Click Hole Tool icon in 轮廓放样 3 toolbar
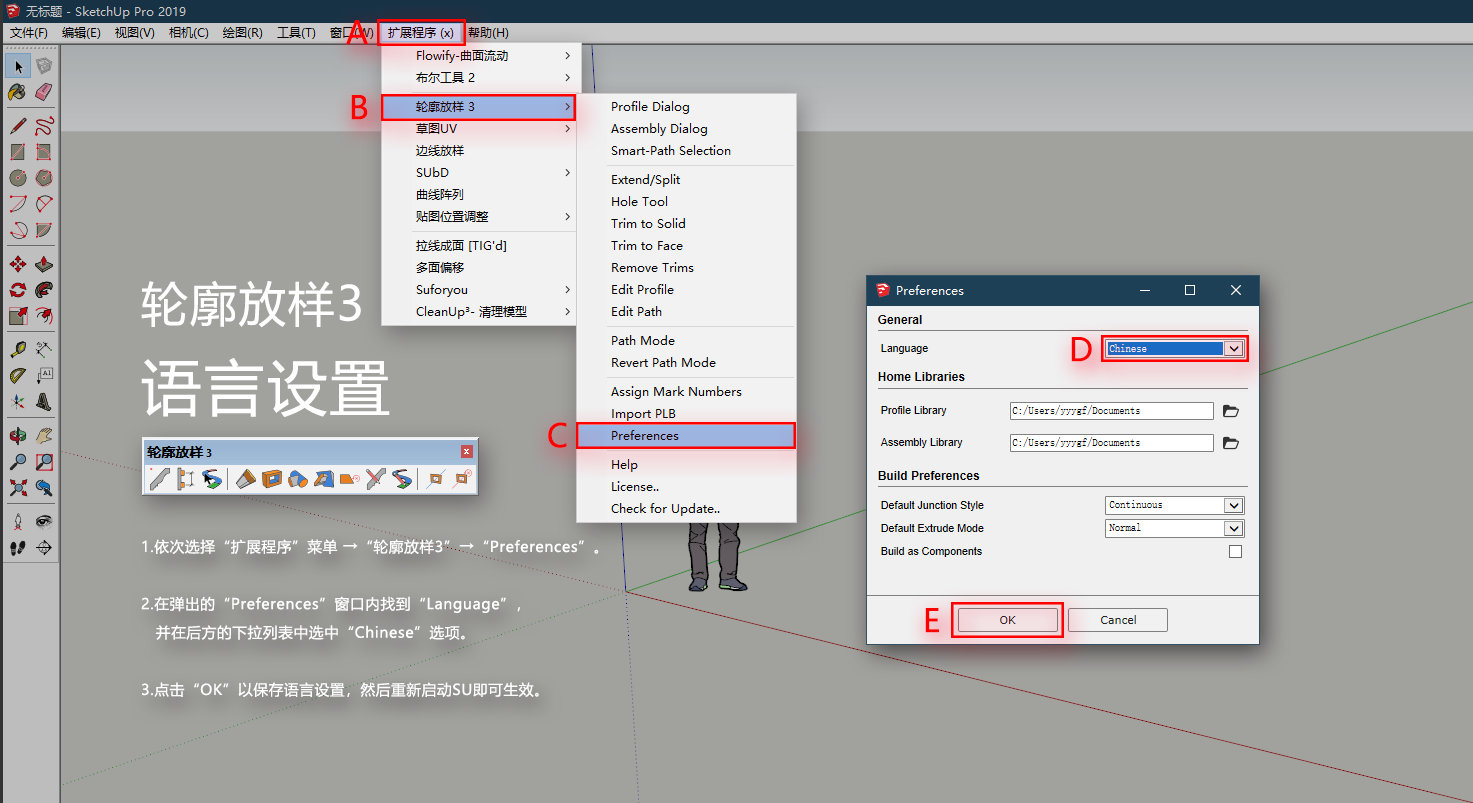Image resolution: width=1473 pixels, height=803 pixels. (272, 479)
